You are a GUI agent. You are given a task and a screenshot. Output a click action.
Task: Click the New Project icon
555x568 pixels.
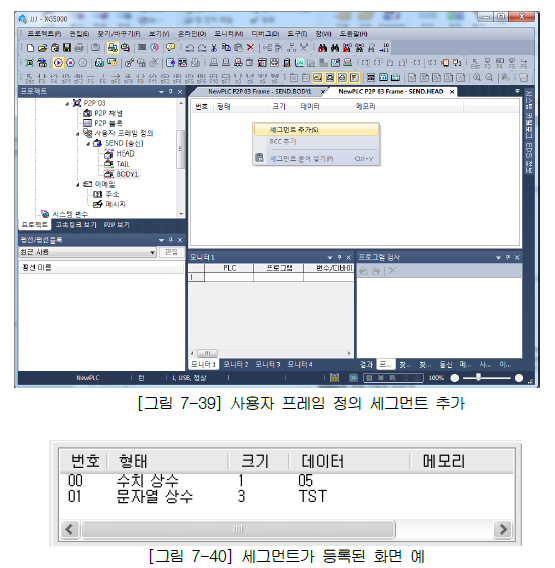pos(31,48)
